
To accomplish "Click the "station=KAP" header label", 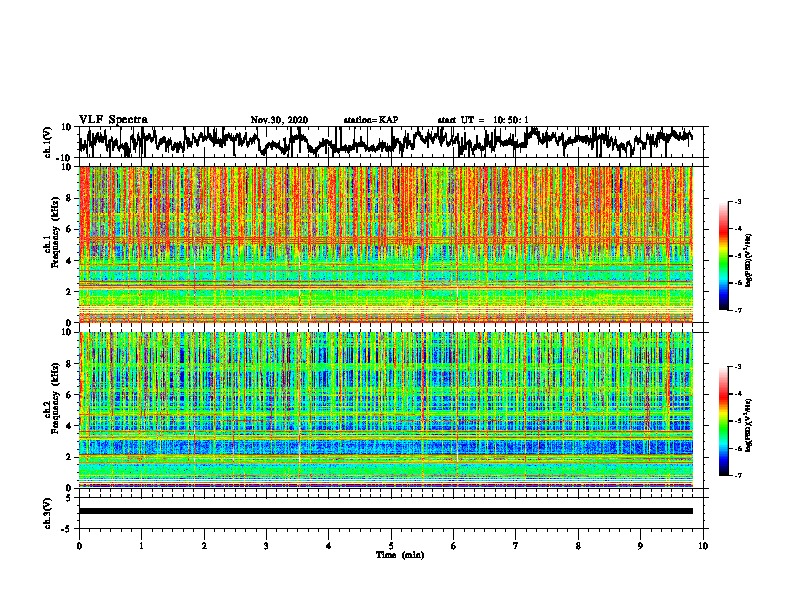I will (370, 120).
